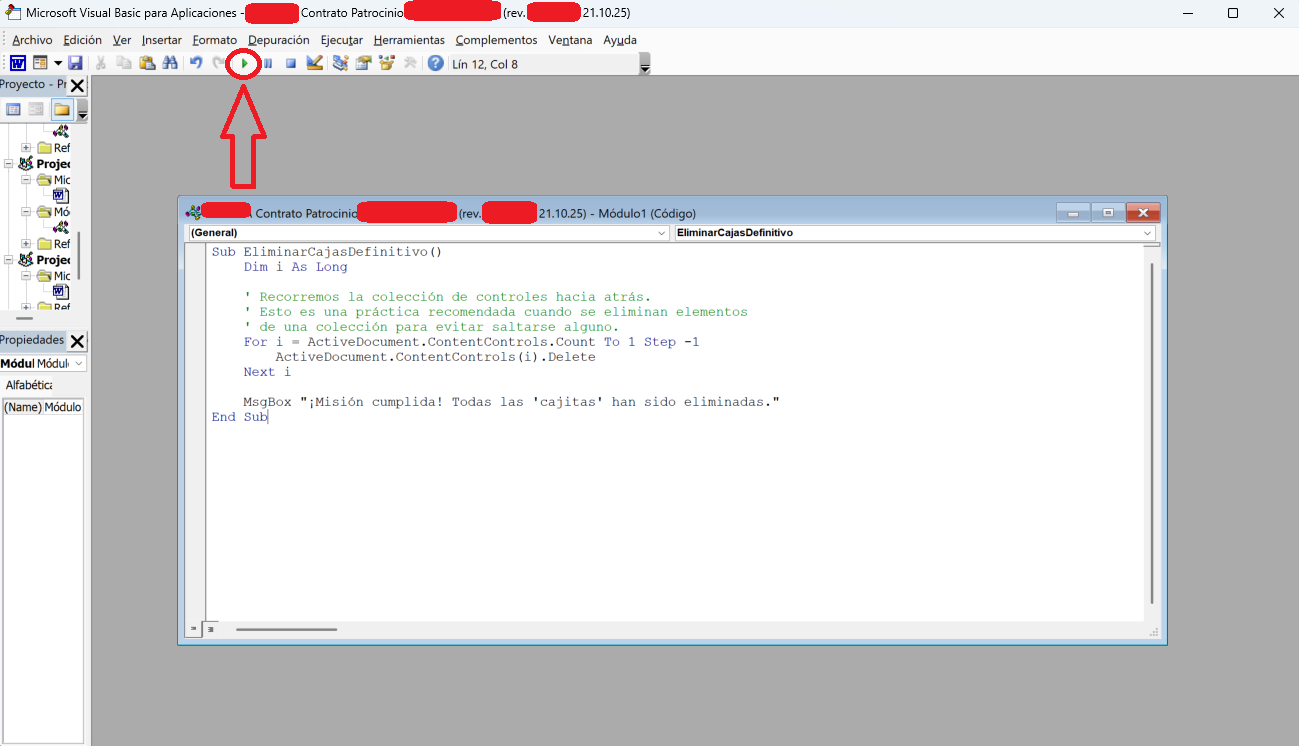This screenshot has width=1299, height=746.
Task: Select View Code icon in Project Explorer
Action: point(13,110)
